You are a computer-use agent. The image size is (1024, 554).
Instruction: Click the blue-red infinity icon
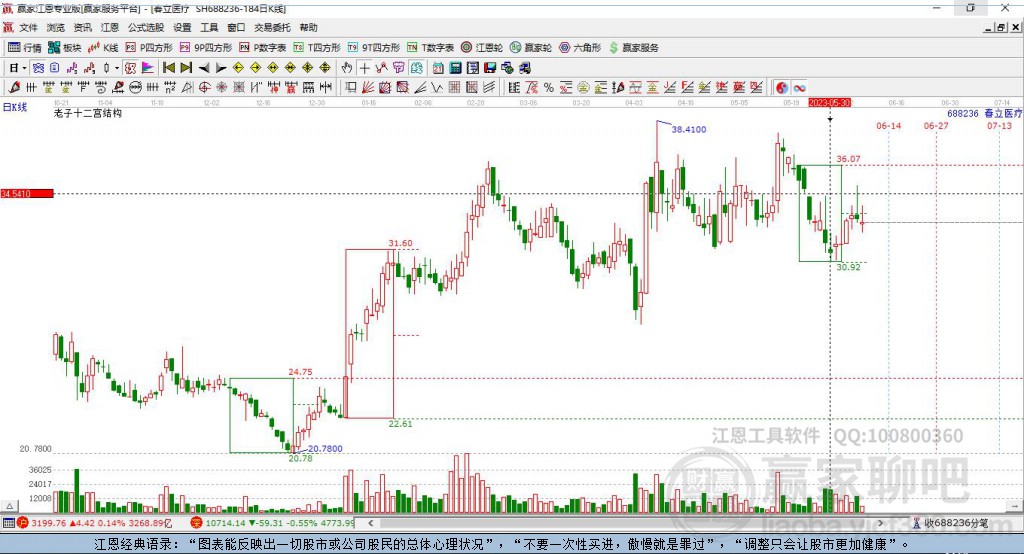coord(799,88)
